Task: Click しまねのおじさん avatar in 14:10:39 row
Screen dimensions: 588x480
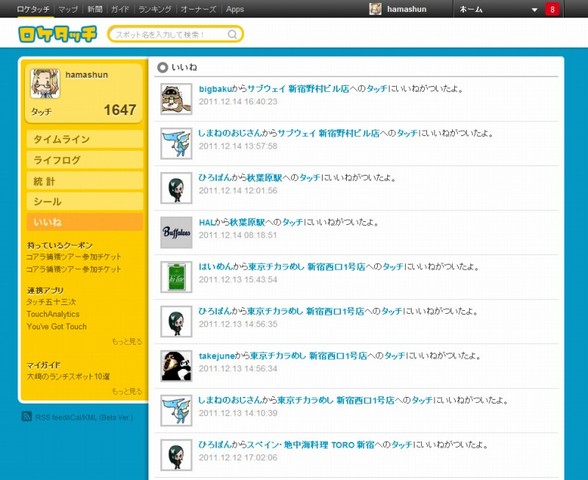Action: point(176,411)
